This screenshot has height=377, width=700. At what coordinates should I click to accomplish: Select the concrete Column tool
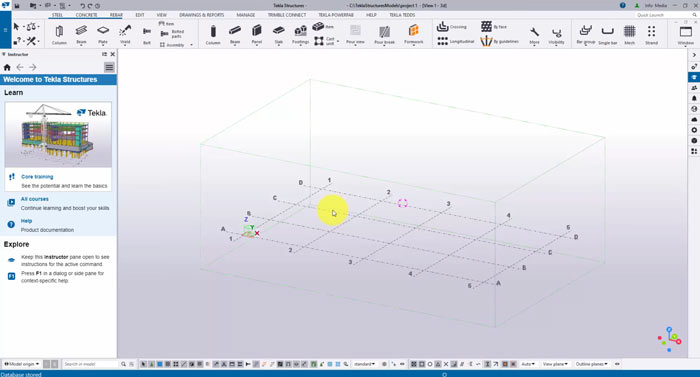(x=213, y=34)
